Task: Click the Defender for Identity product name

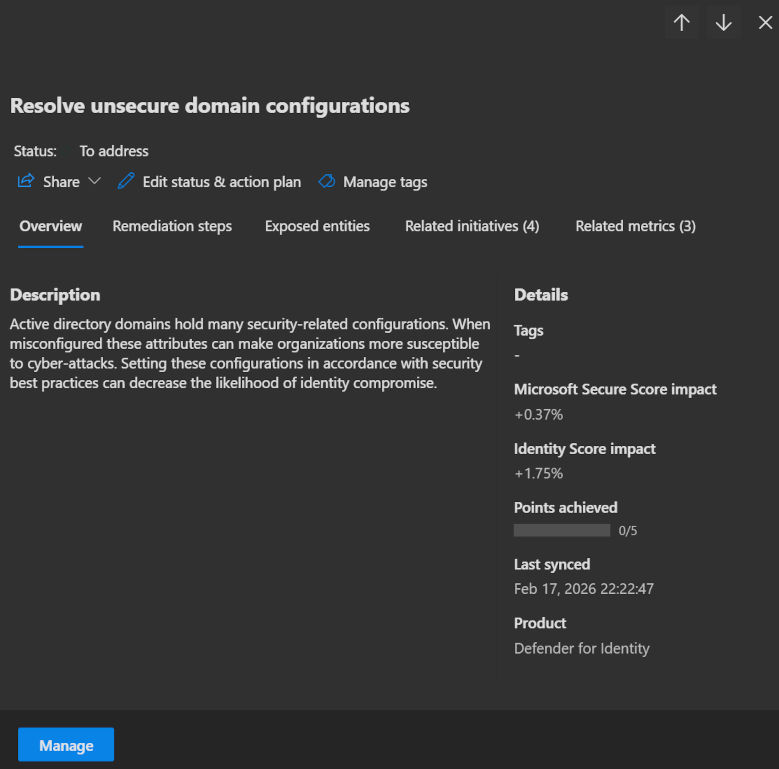Action: pyautogui.click(x=581, y=648)
